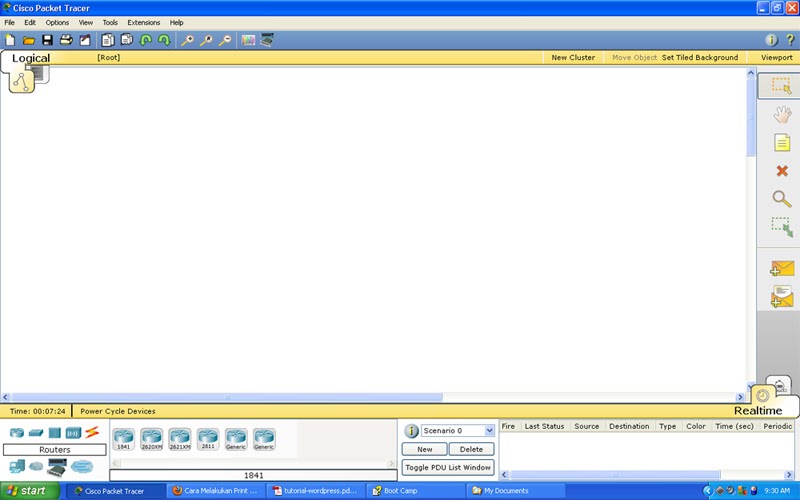Paste using the Paste toolbar icon
800x500 pixels.
coord(127,40)
